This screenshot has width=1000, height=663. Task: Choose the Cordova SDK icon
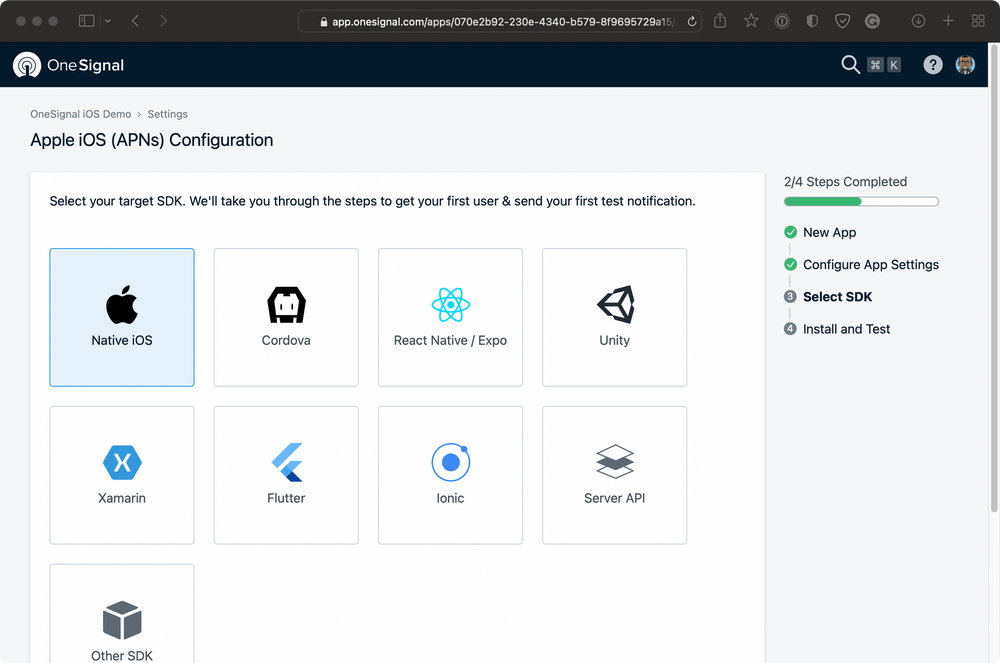tap(286, 305)
